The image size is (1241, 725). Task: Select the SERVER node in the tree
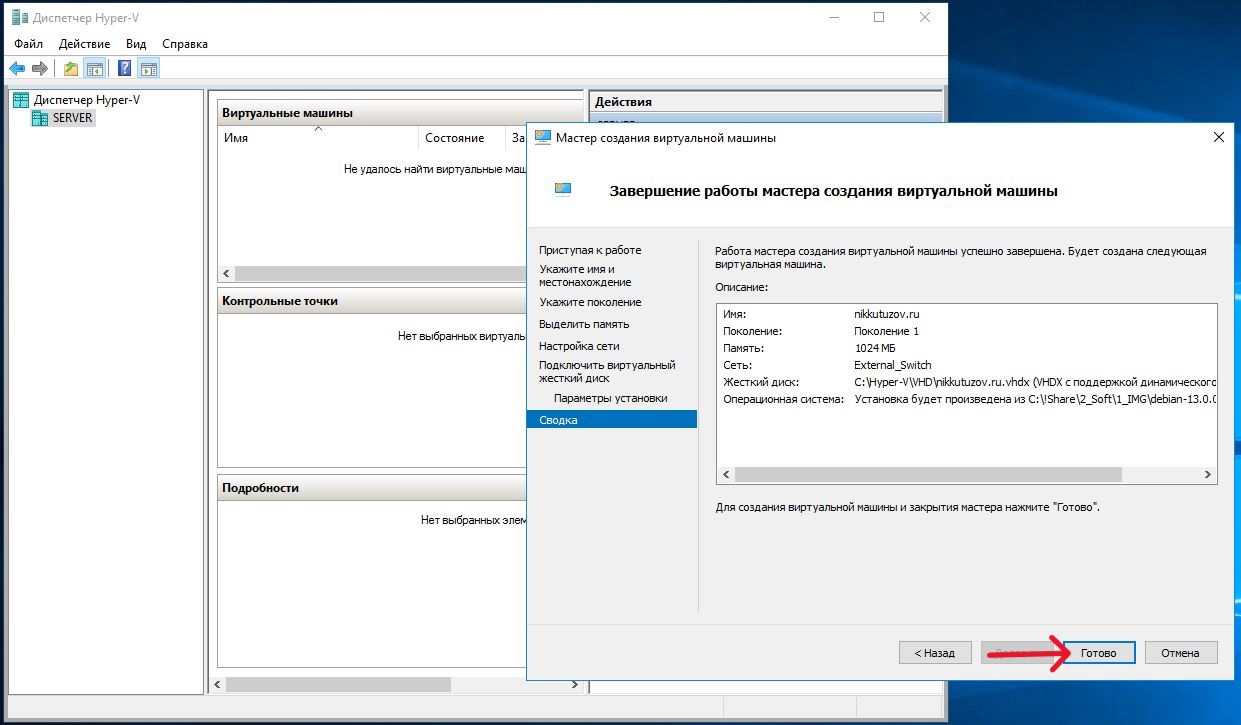(72, 118)
